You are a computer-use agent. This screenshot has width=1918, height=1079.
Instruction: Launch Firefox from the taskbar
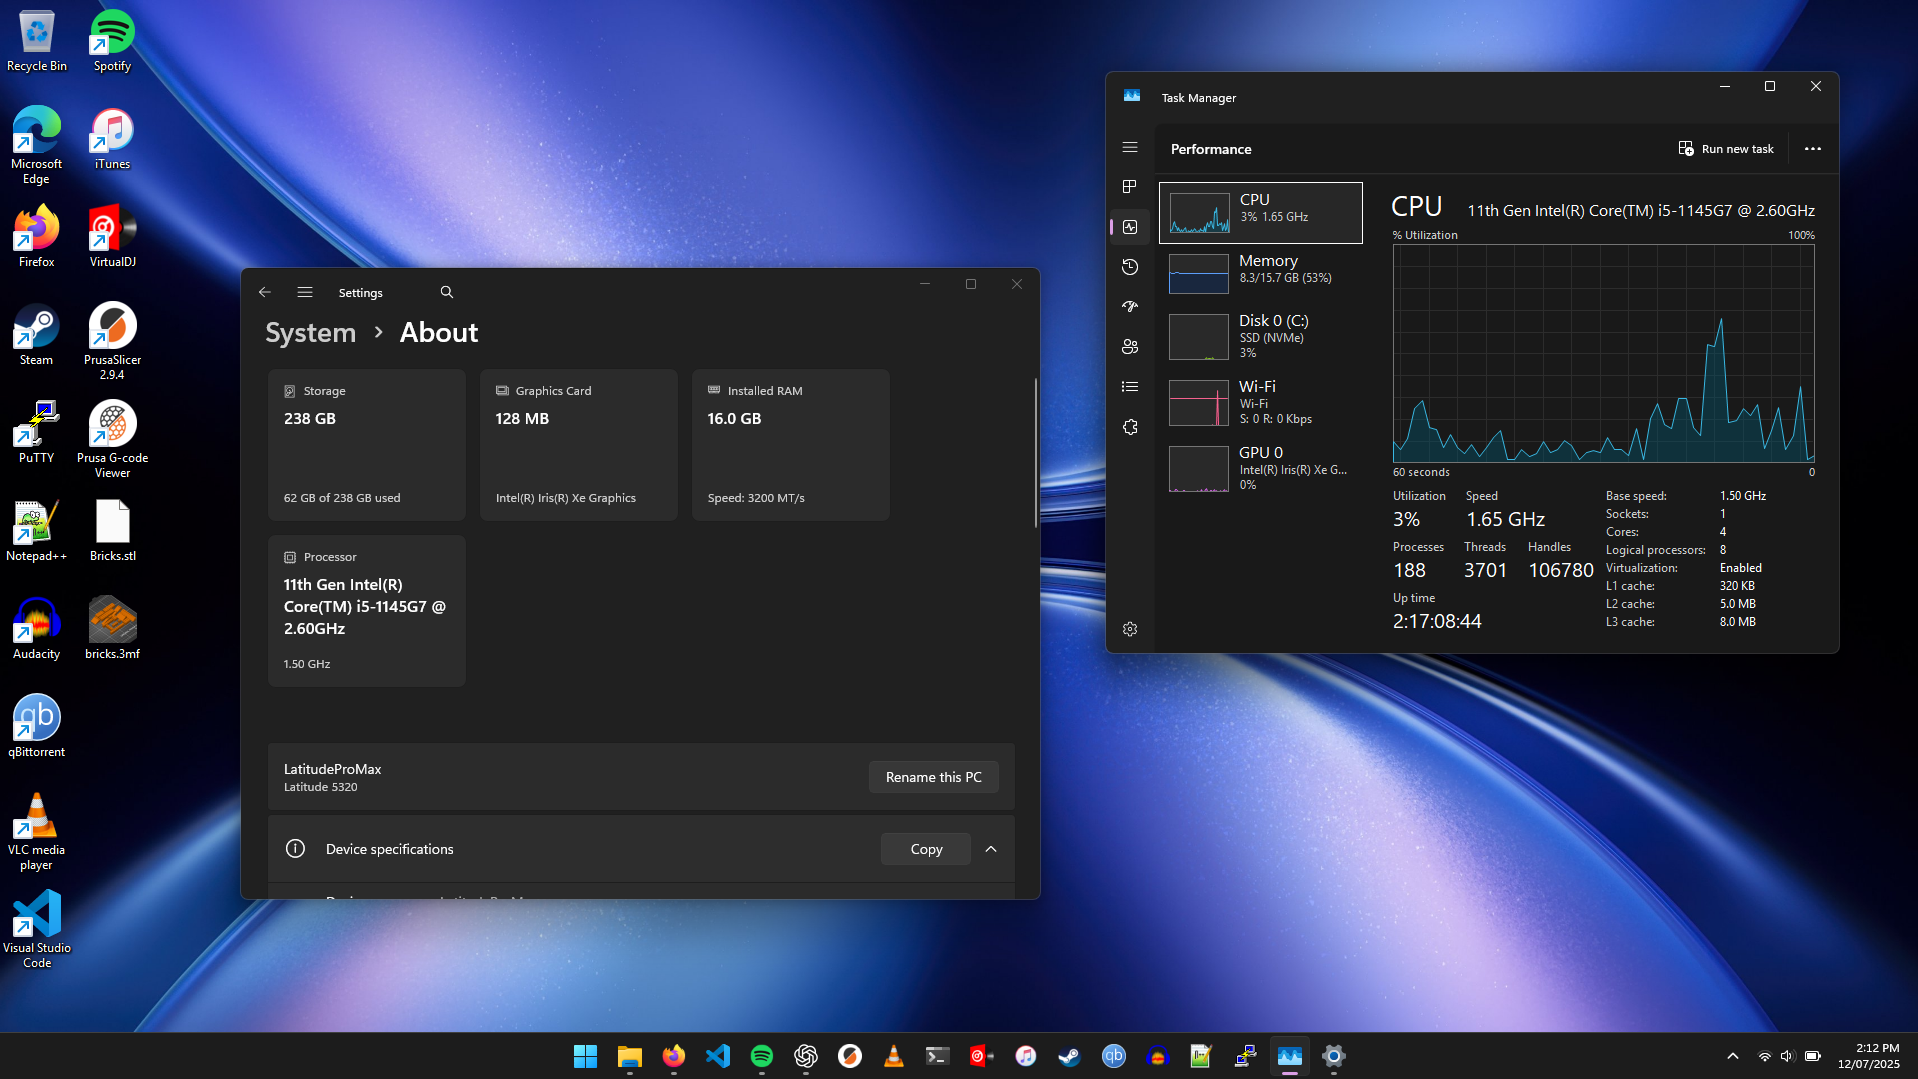click(x=673, y=1055)
